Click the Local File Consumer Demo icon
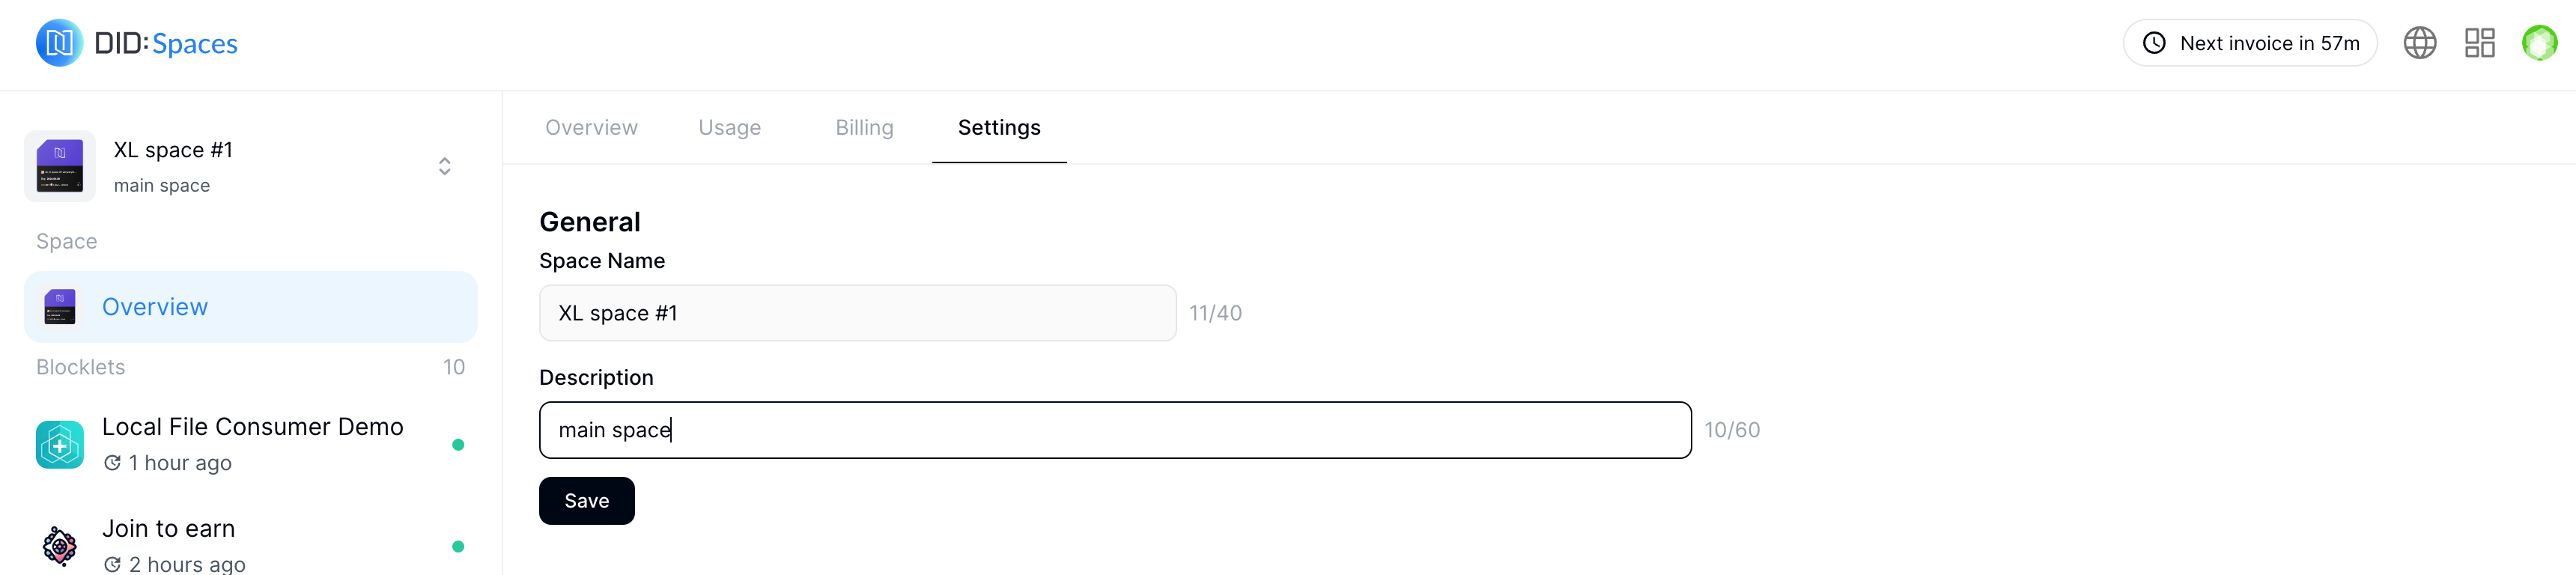This screenshot has height=575, width=2576. coord(60,445)
